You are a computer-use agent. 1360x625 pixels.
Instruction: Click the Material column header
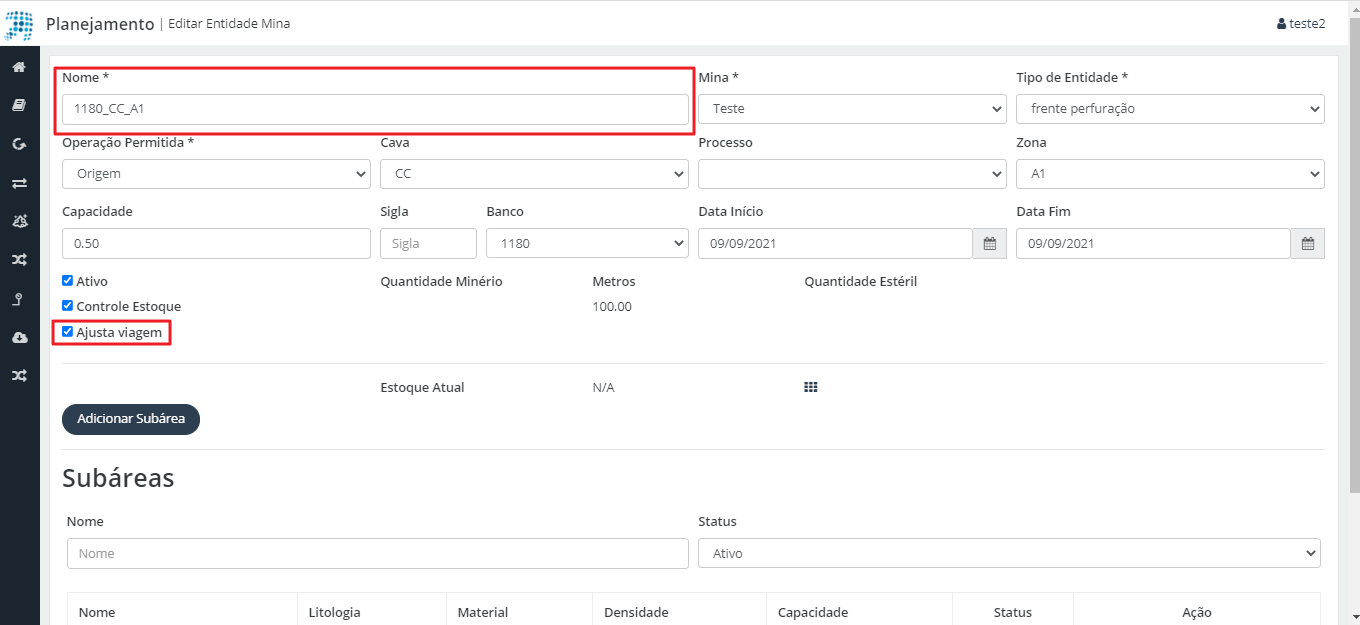tap(482, 612)
